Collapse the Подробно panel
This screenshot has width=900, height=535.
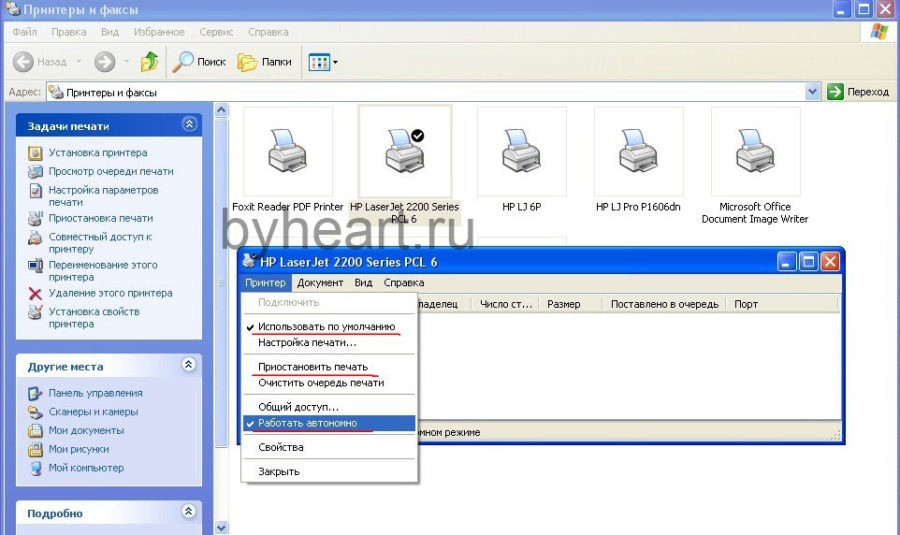(x=189, y=511)
